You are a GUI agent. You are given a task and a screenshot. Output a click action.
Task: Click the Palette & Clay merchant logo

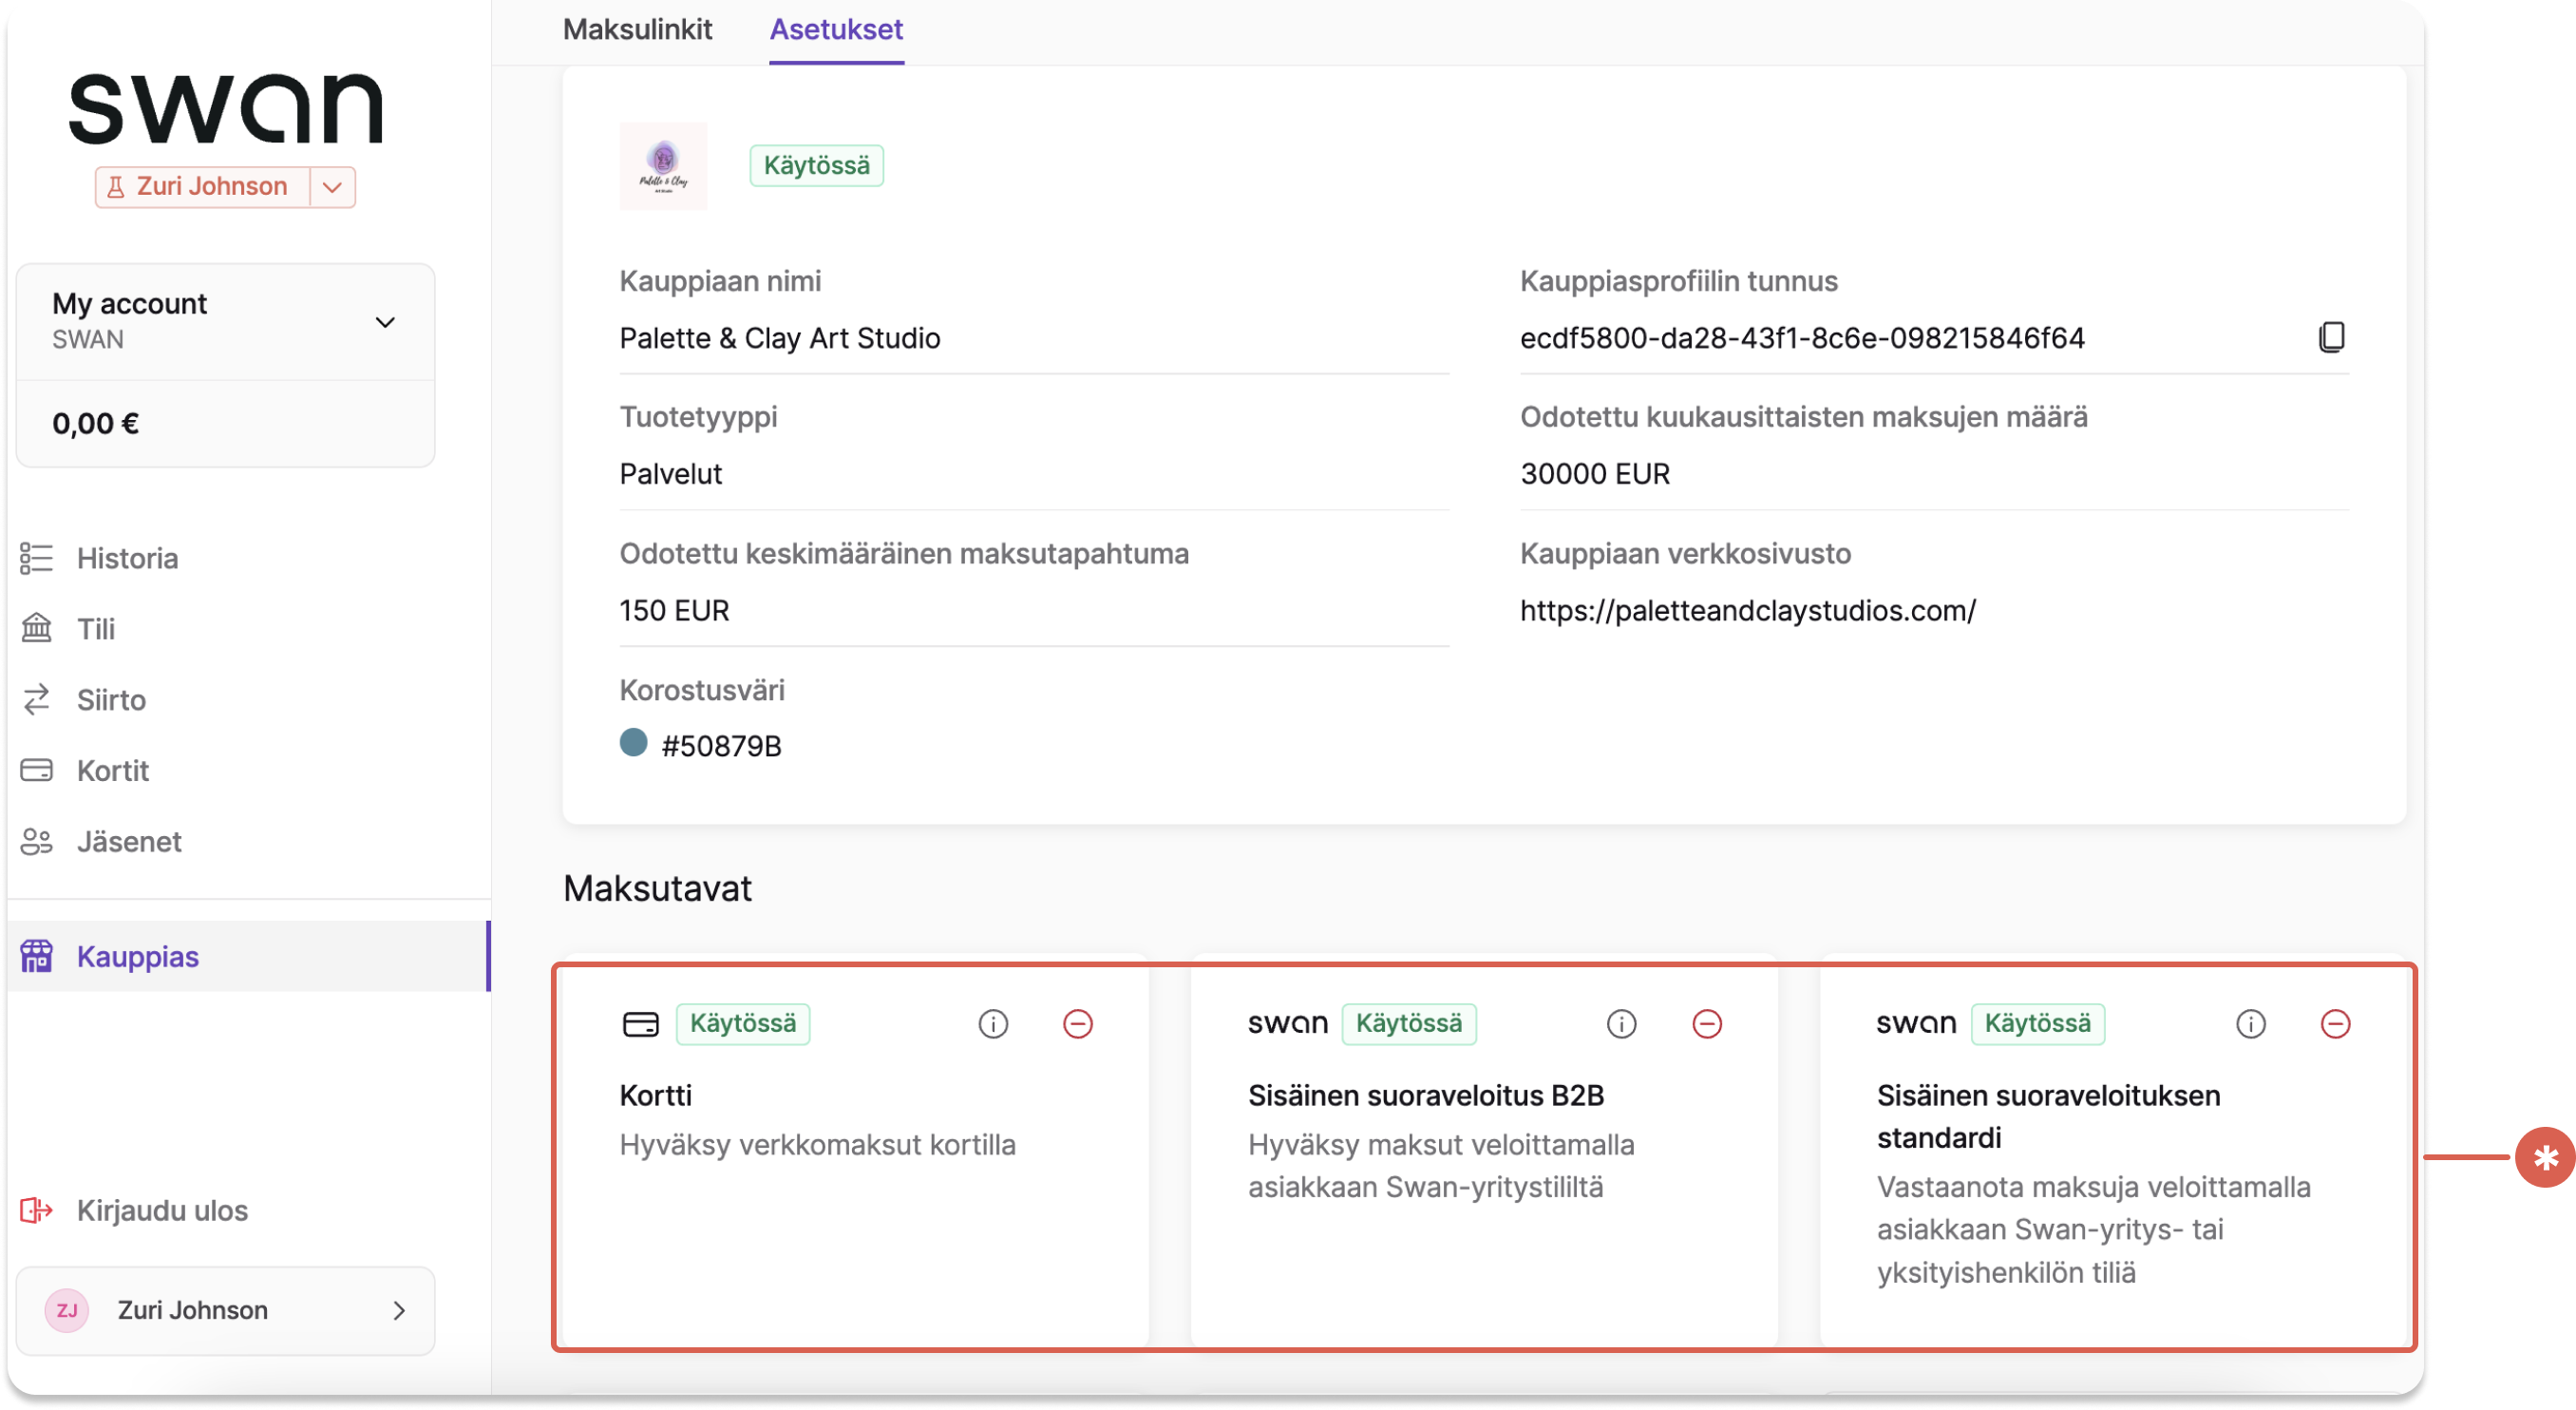[663, 166]
